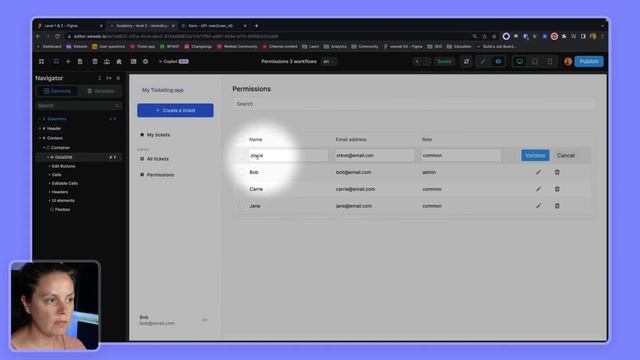Click the Add element plus icon
The width and height of the screenshot is (640, 360).
[68, 61]
